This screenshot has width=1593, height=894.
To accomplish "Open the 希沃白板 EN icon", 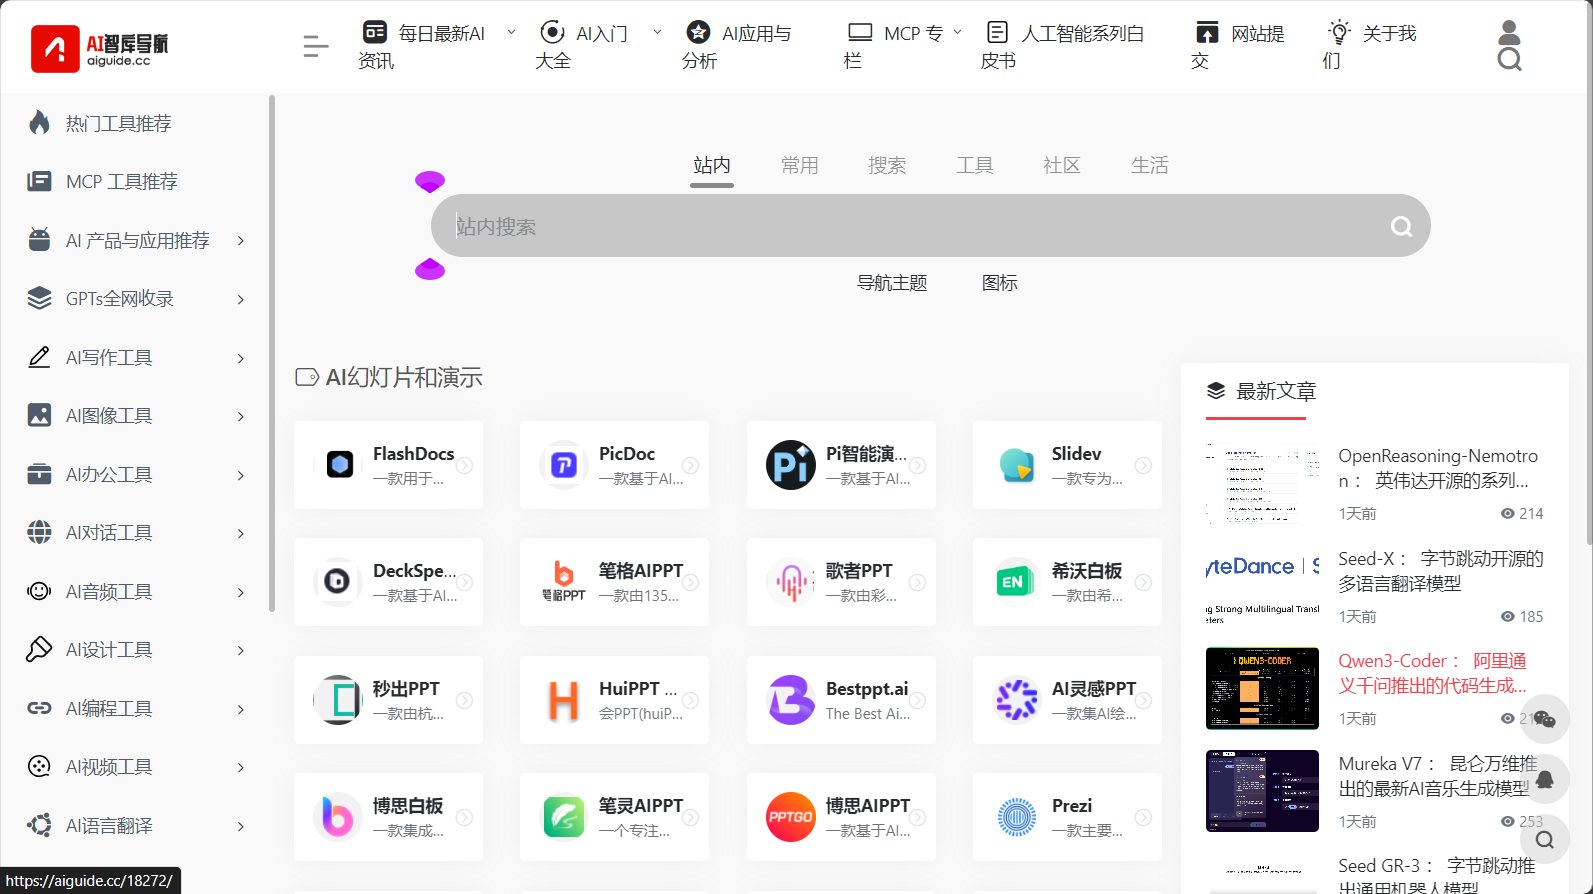I will [1017, 582].
